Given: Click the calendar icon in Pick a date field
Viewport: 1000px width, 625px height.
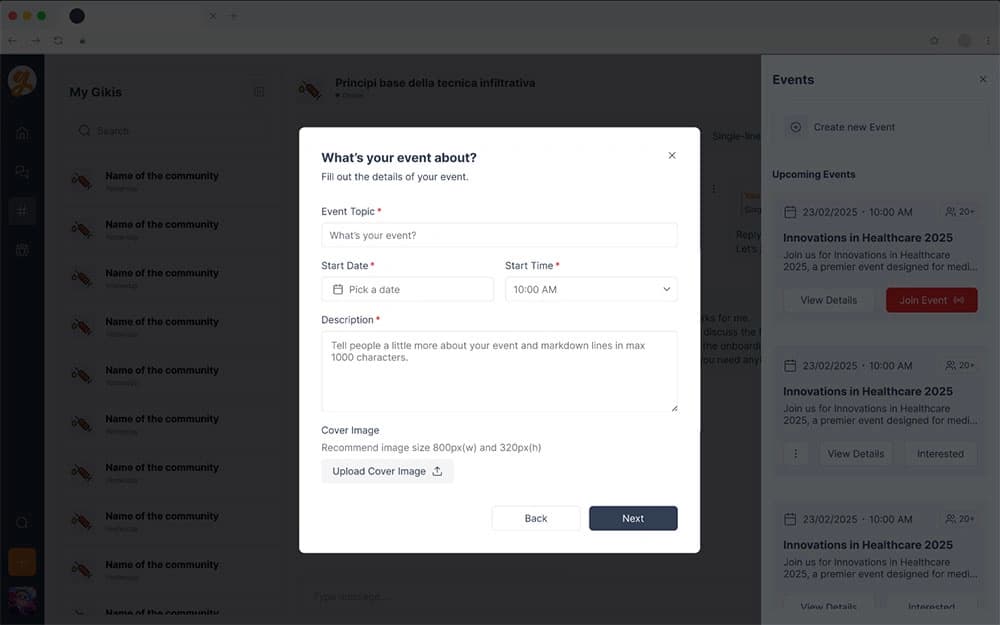Looking at the screenshot, I should click(x=338, y=289).
